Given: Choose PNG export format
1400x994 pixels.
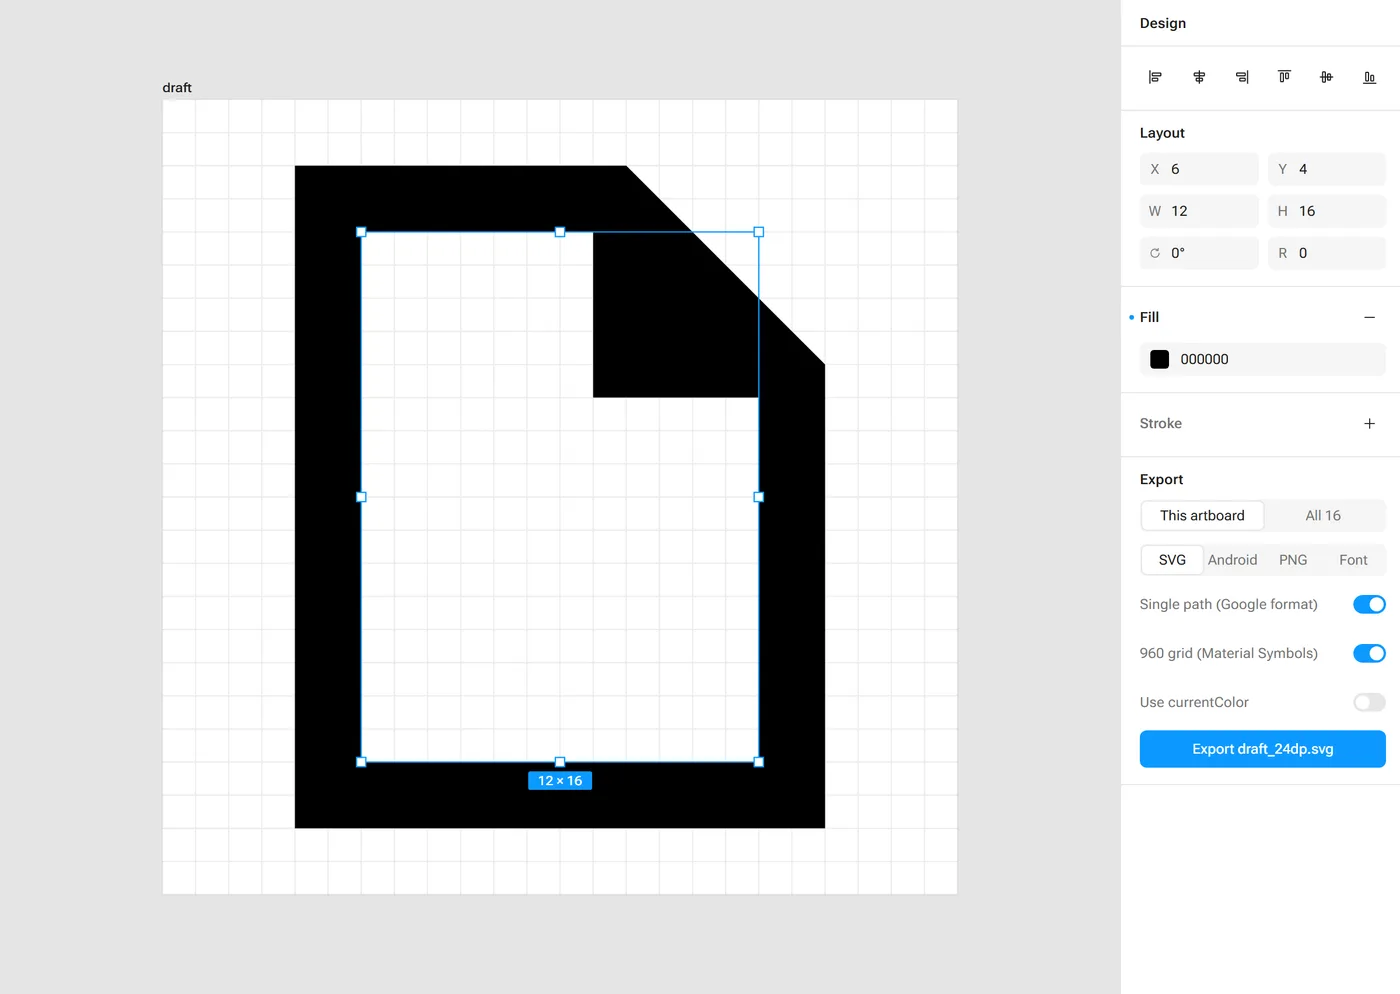Looking at the screenshot, I should click(x=1293, y=560).
